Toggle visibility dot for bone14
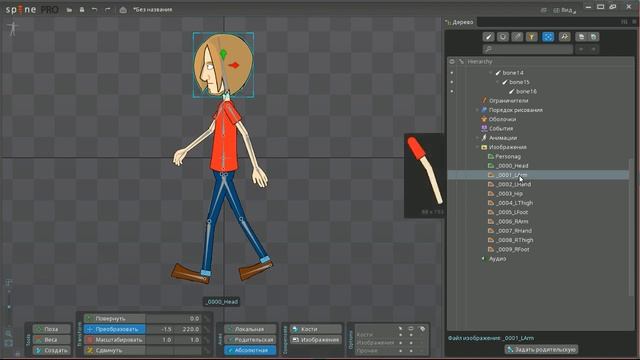The image size is (640, 360). 452,73
